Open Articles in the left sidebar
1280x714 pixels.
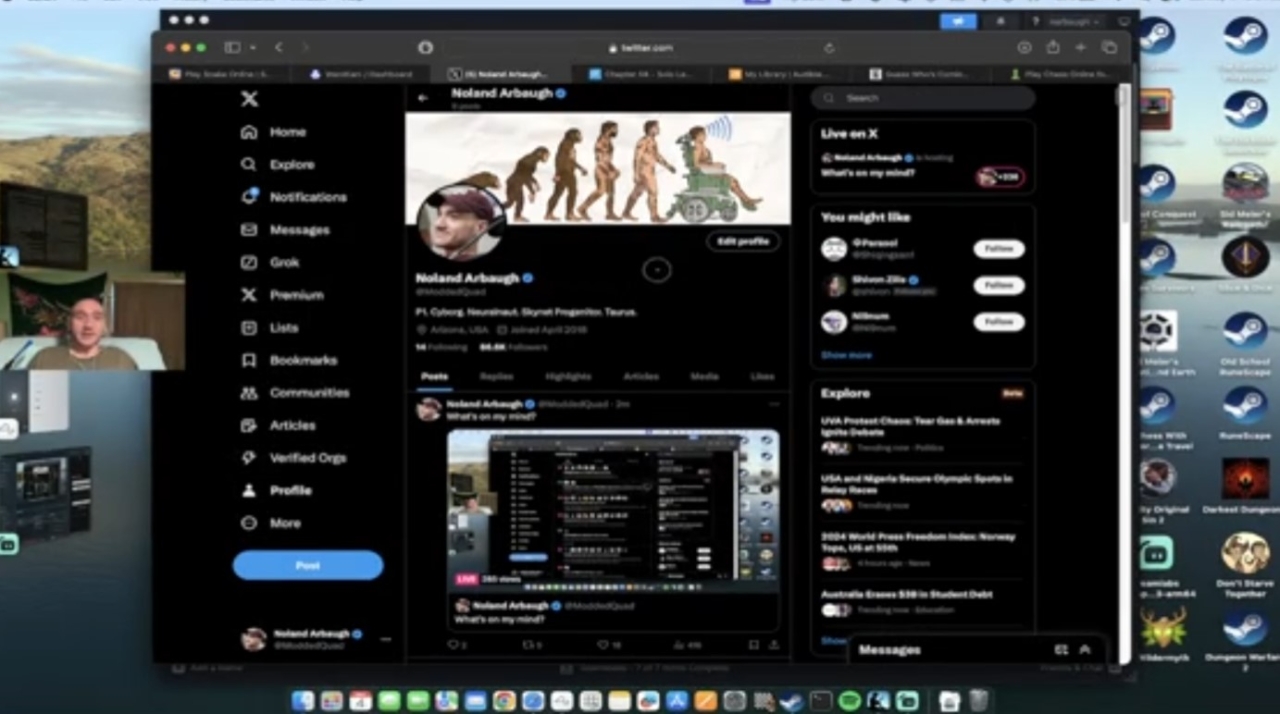pyautogui.click(x=278, y=425)
